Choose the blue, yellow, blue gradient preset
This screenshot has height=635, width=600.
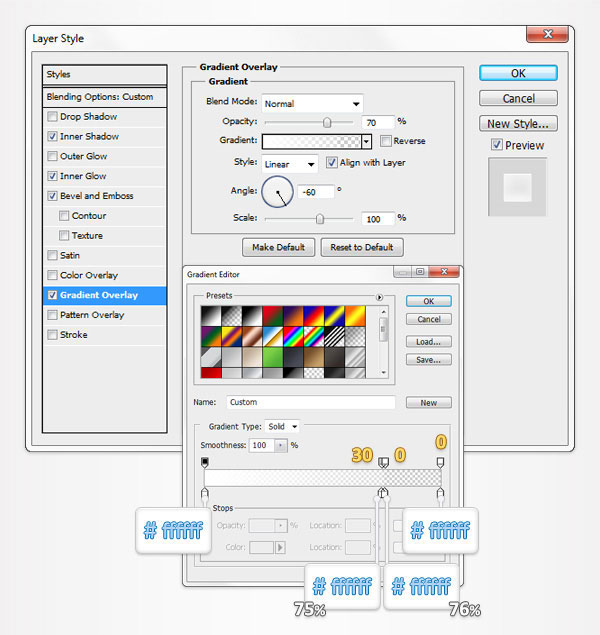[335, 316]
